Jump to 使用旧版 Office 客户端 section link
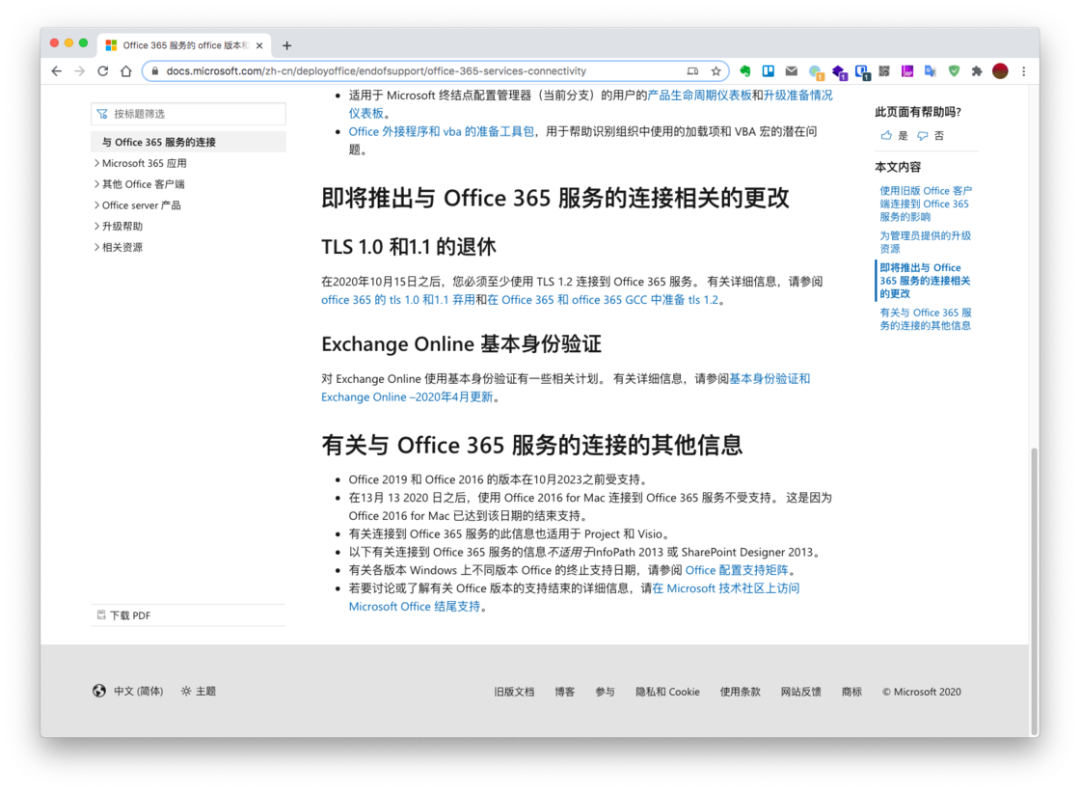Viewport: 1080px width, 791px height. tap(926, 203)
